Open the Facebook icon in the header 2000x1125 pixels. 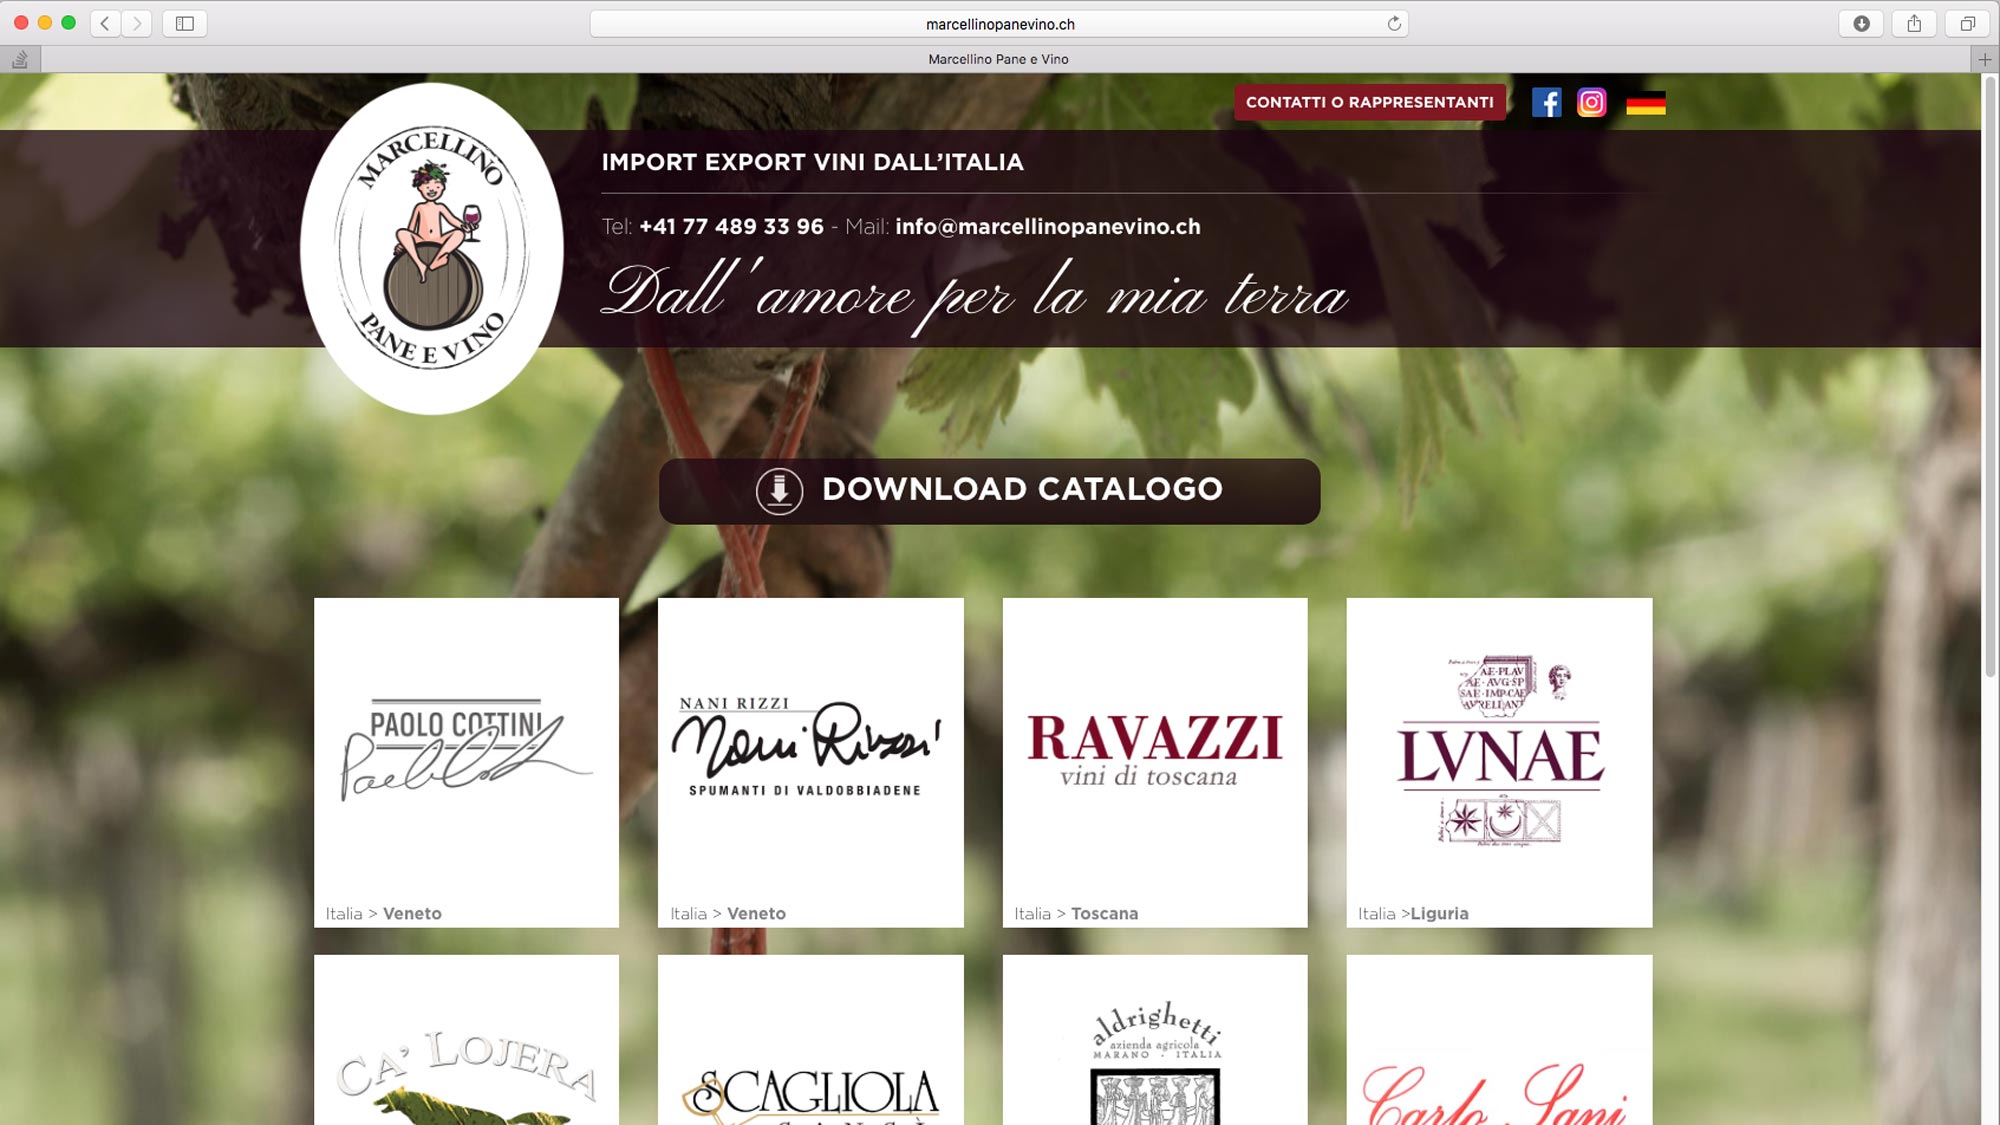click(1548, 102)
